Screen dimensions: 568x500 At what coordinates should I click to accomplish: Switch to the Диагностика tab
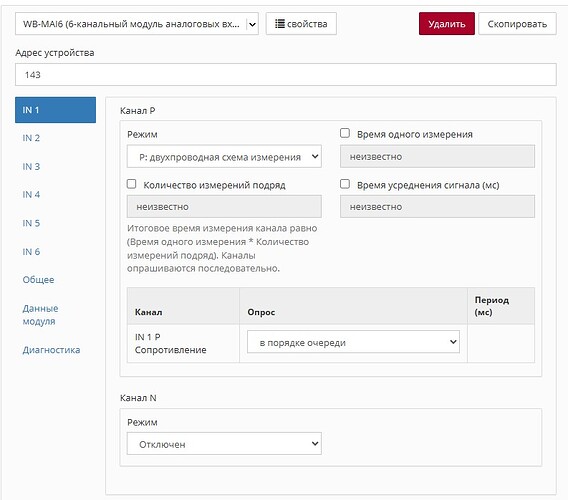pyautogui.click(x=51, y=350)
